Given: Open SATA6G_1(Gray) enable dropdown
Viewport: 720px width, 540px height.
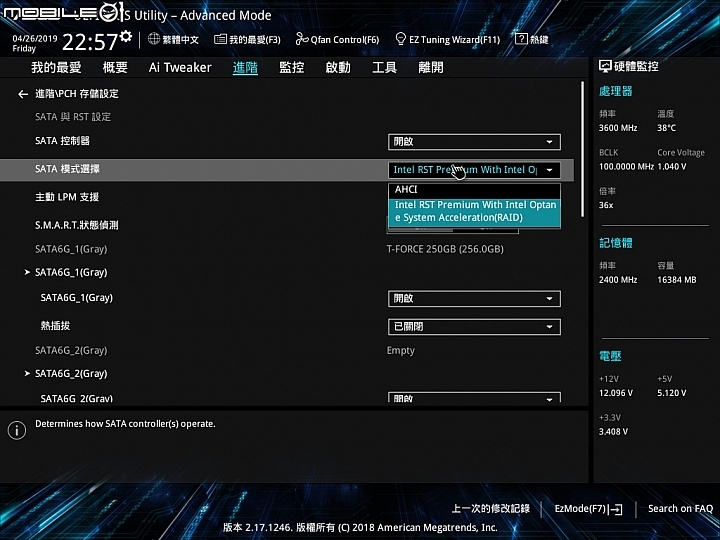Looking at the screenshot, I should (474, 299).
